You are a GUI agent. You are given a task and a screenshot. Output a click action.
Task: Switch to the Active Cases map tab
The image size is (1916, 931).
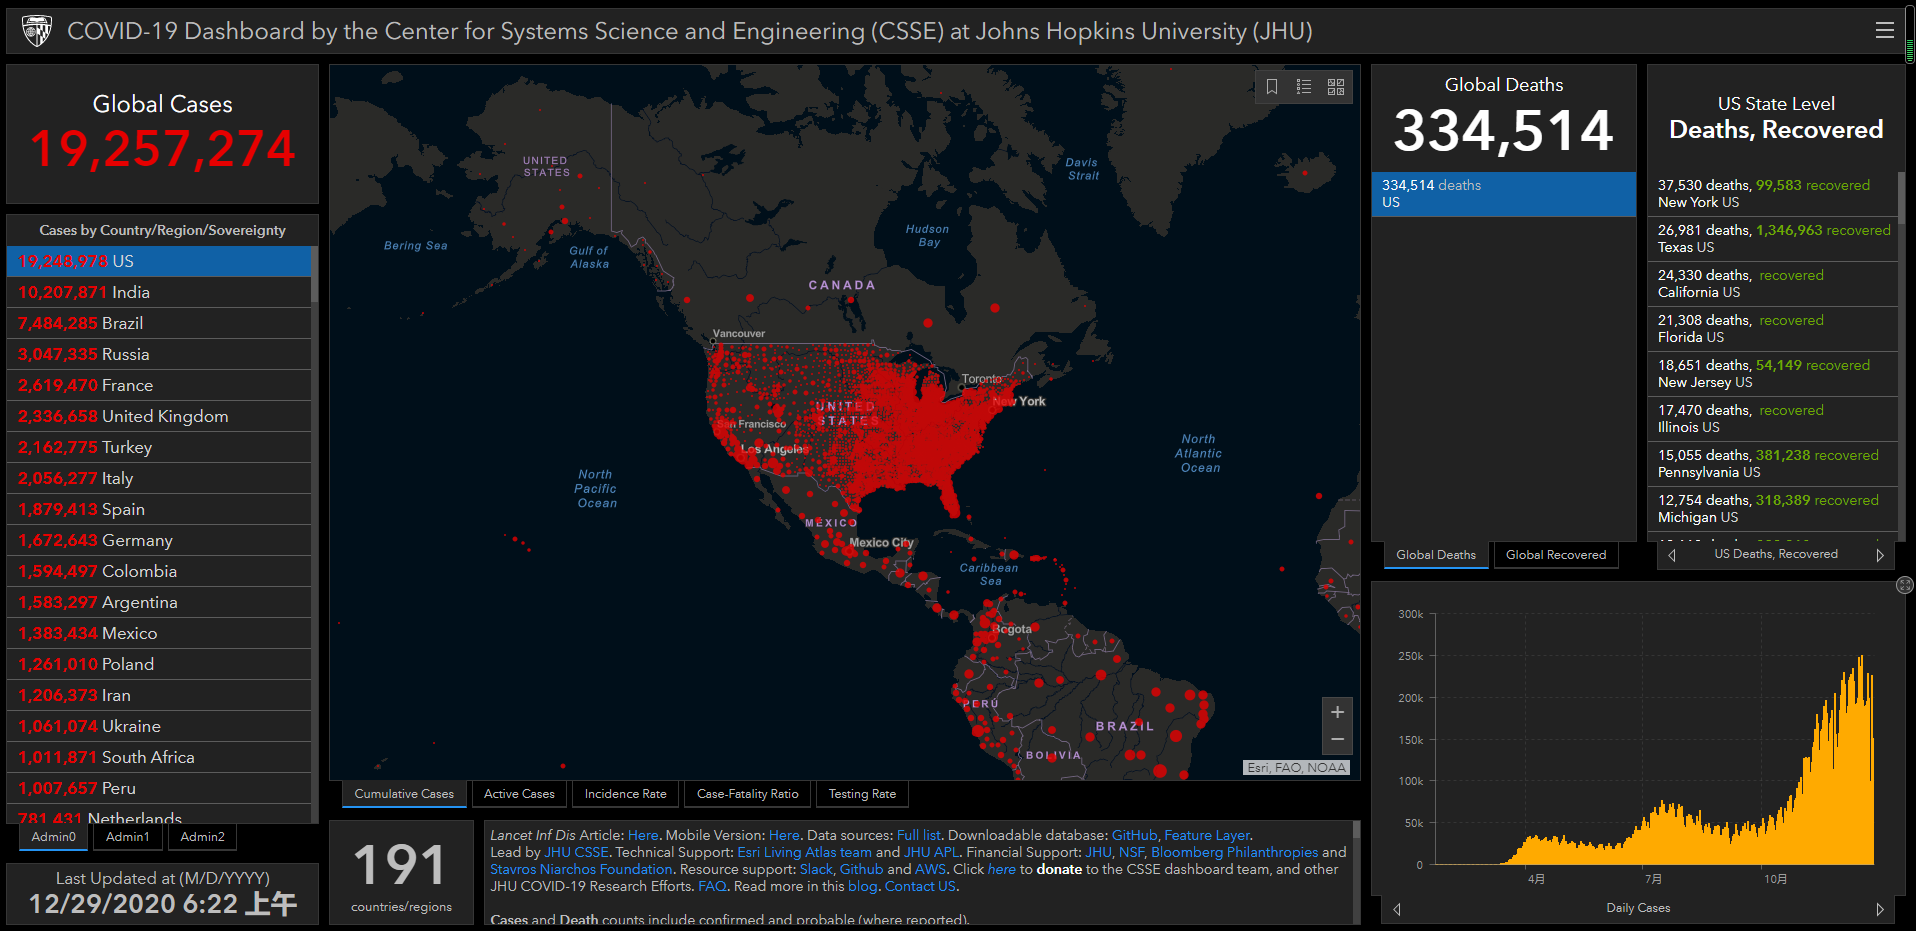tap(519, 794)
